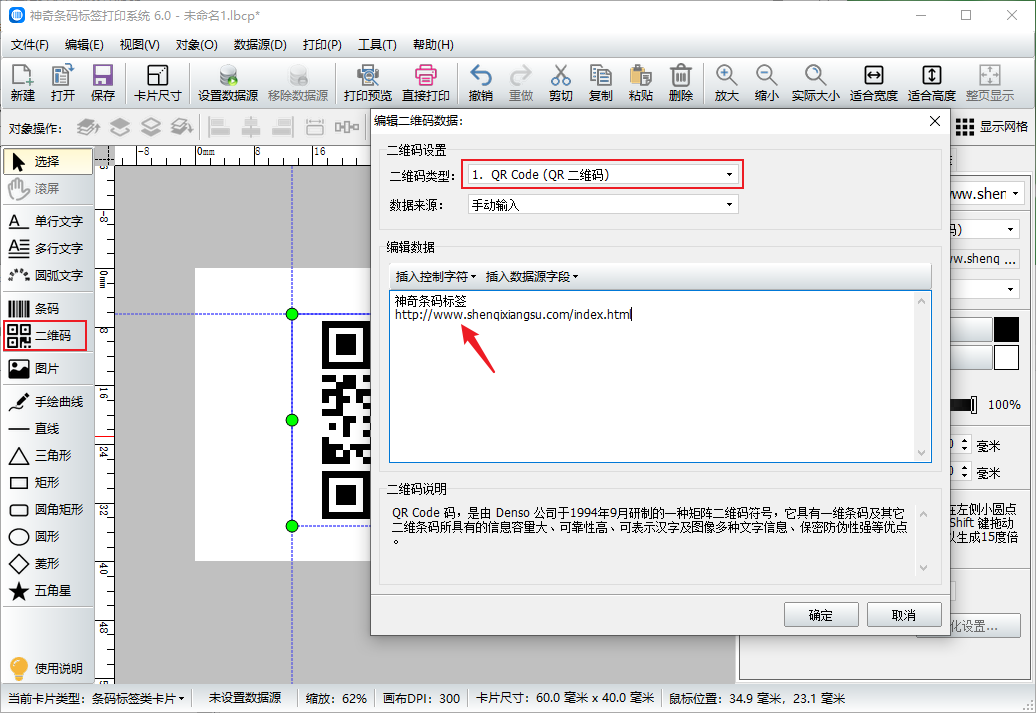This screenshot has width=1036, height=713.
Task: Select the 条码 barcode tool
Action: 46,309
